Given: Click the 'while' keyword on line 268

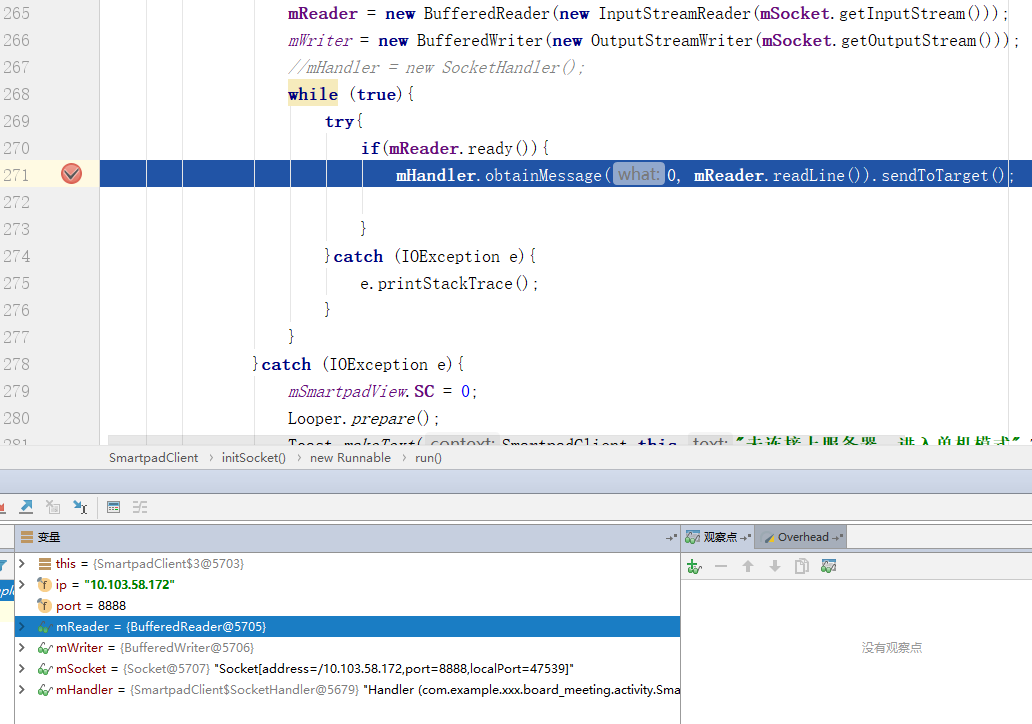Looking at the screenshot, I should [x=313, y=94].
